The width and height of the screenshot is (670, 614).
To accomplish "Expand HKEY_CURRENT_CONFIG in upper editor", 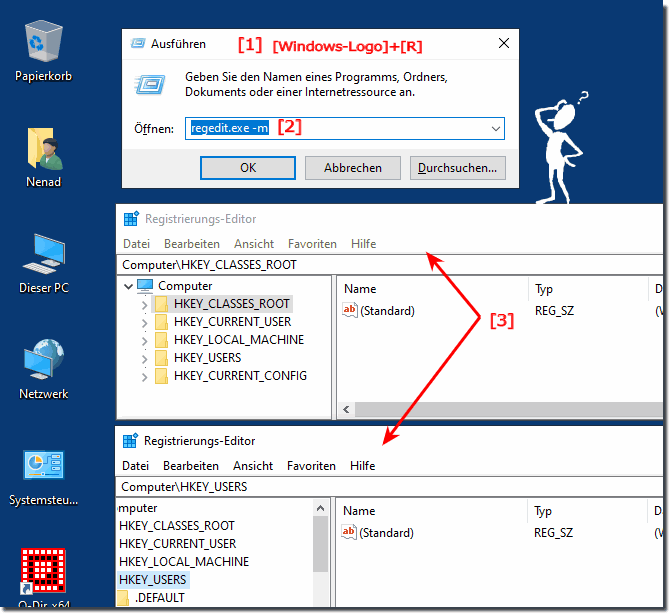I will (x=144, y=377).
